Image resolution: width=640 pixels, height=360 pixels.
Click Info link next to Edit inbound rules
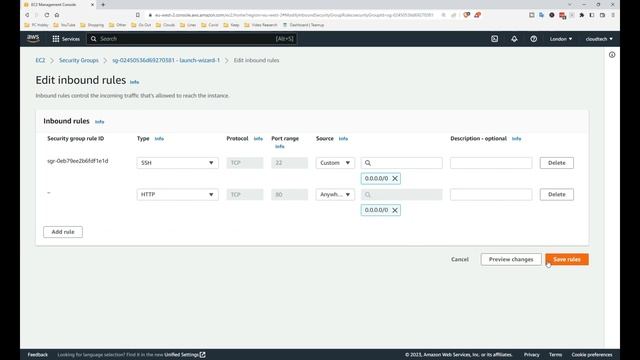(x=134, y=82)
